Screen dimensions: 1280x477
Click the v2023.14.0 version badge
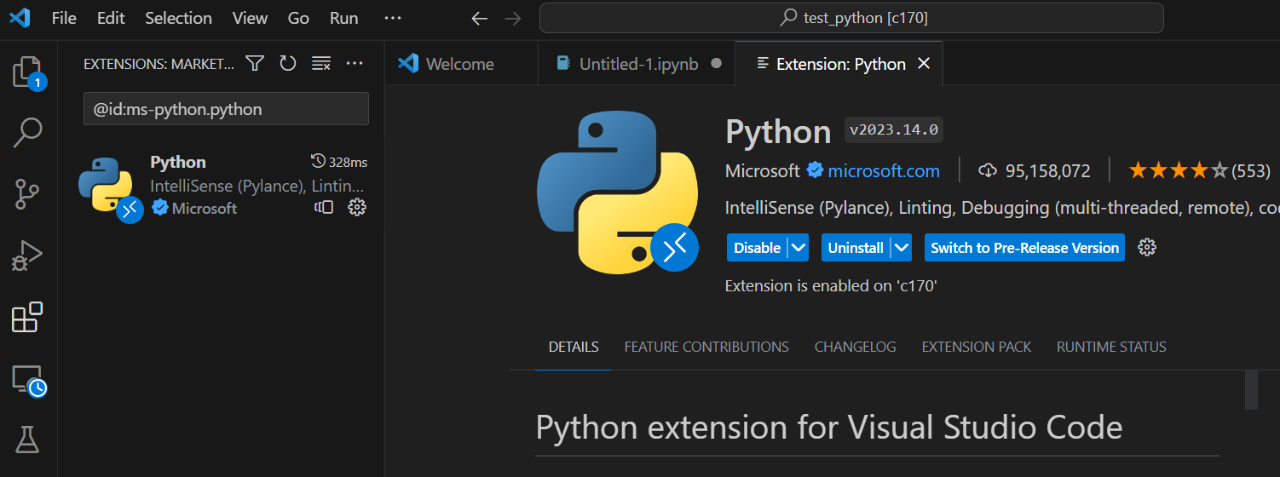coord(894,130)
